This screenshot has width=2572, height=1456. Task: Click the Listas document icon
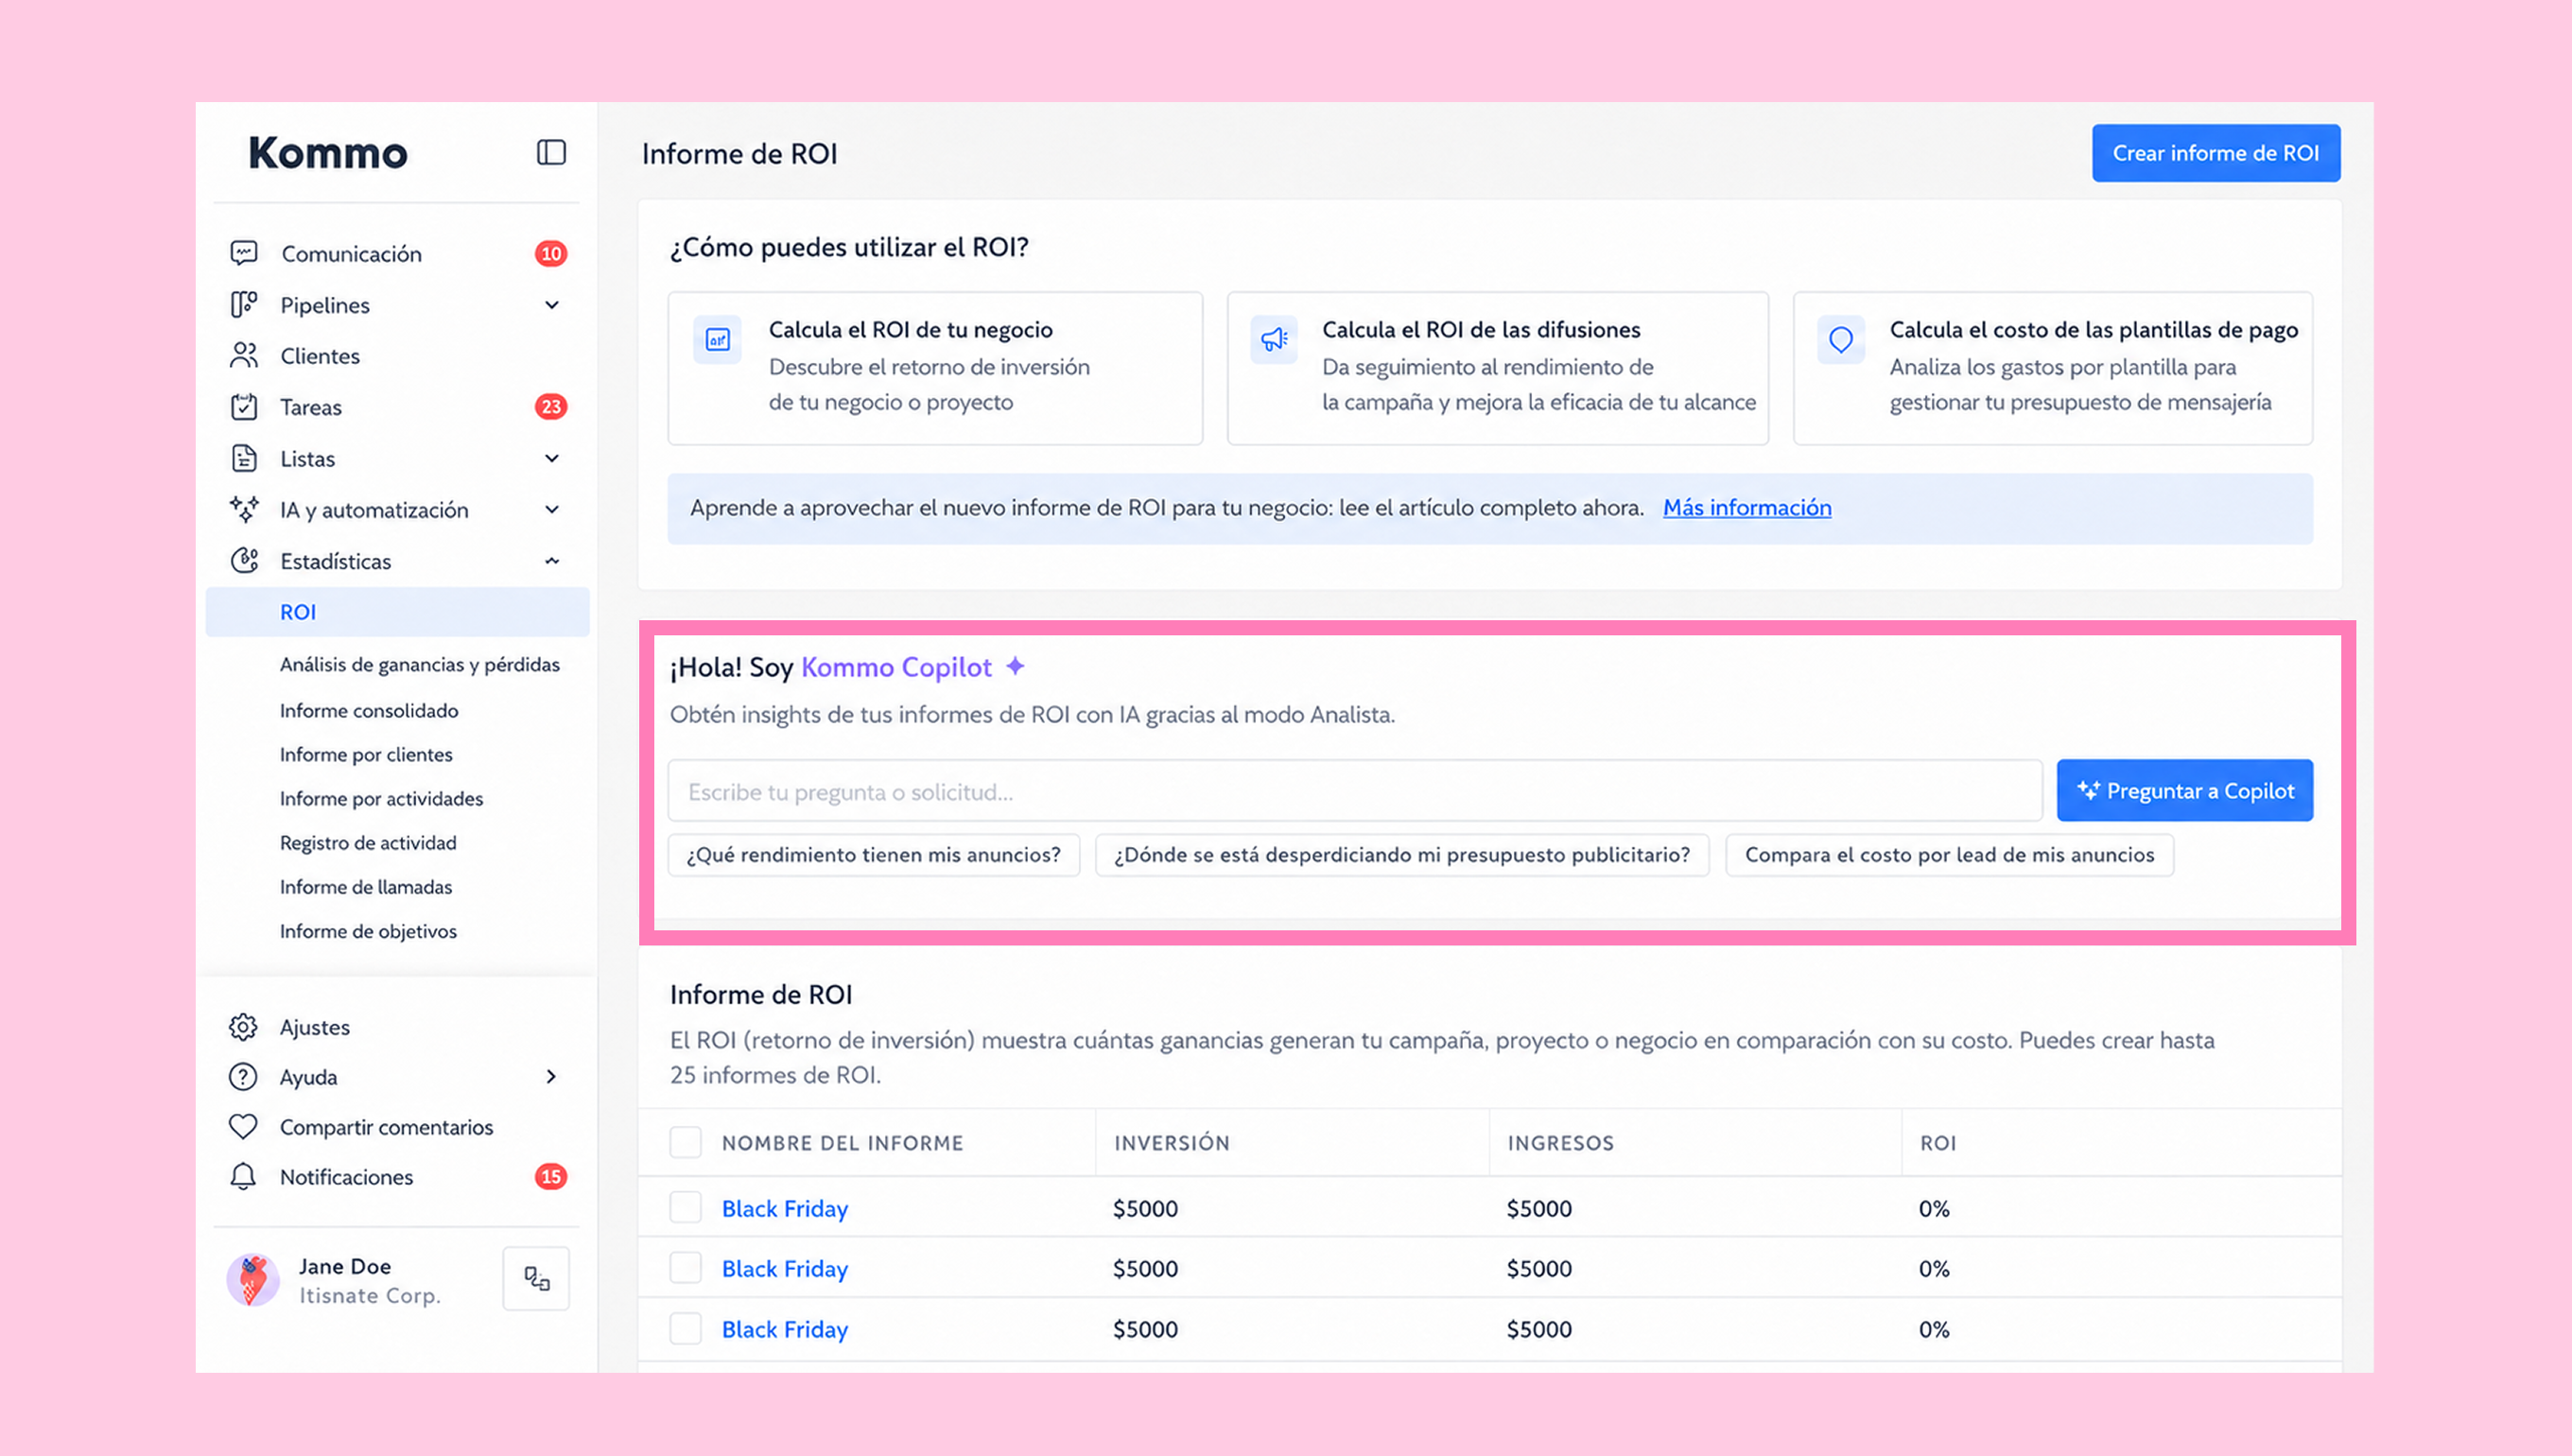point(244,458)
